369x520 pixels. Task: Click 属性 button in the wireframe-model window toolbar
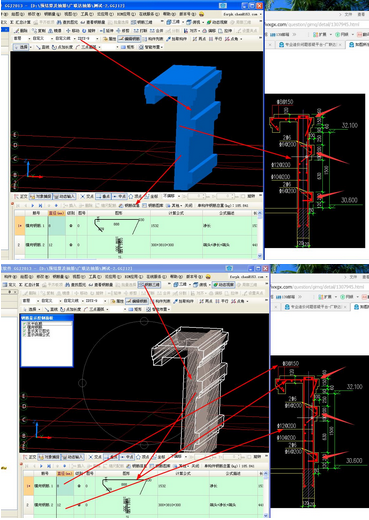coord(117,301)
